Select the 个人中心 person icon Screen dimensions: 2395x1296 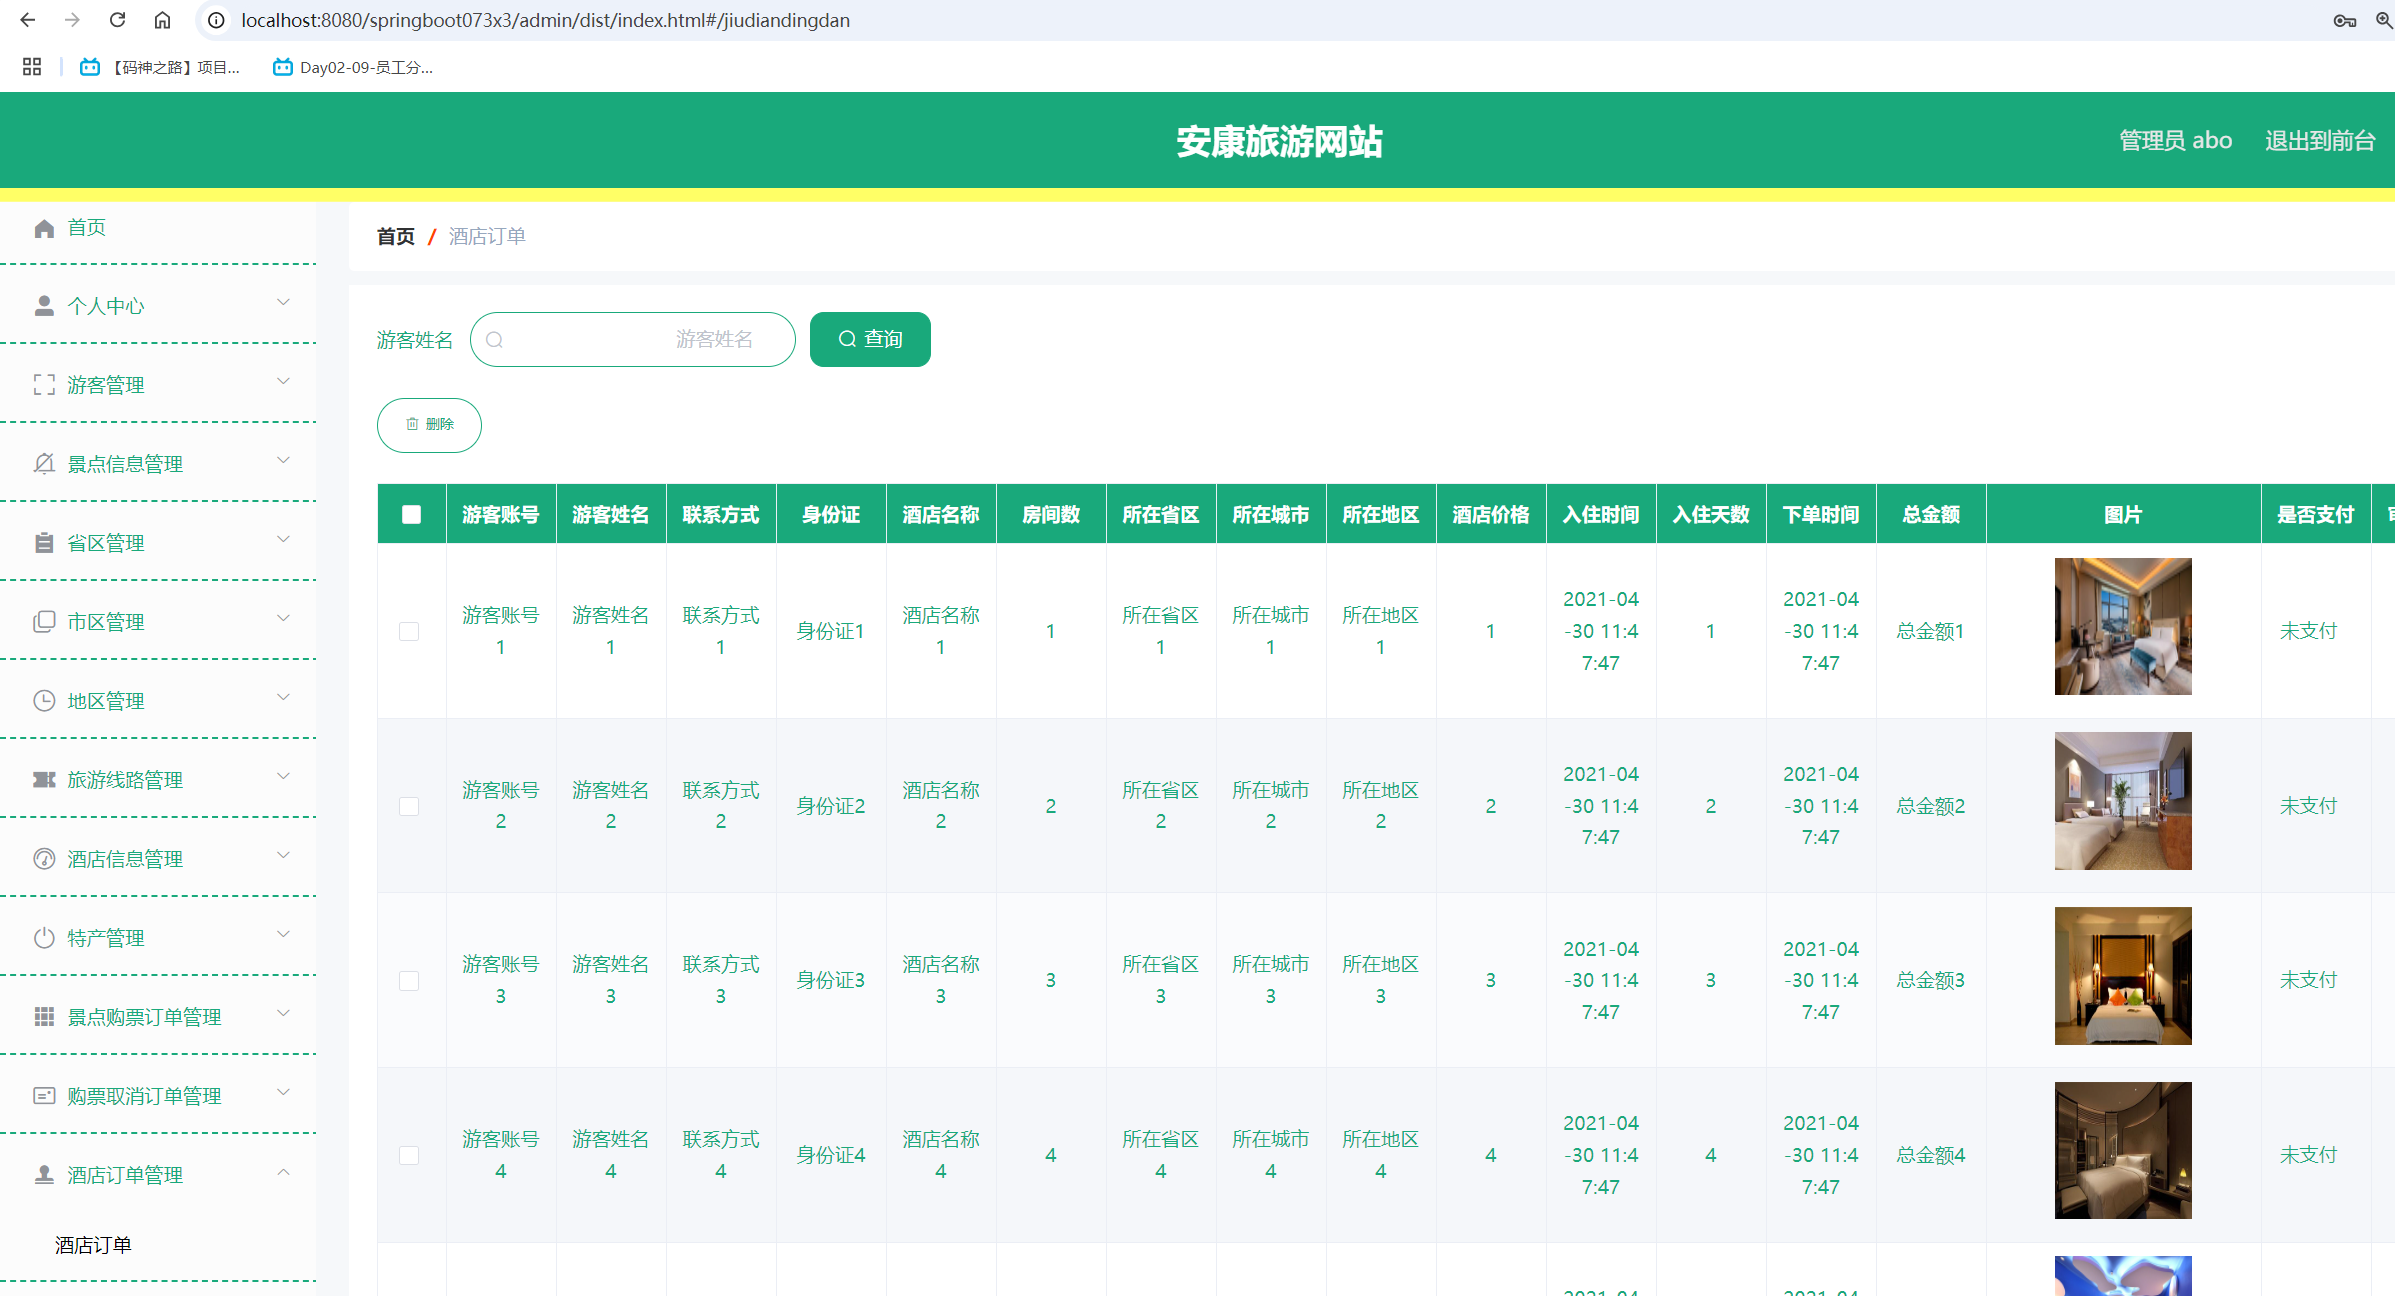pos(44,305)
